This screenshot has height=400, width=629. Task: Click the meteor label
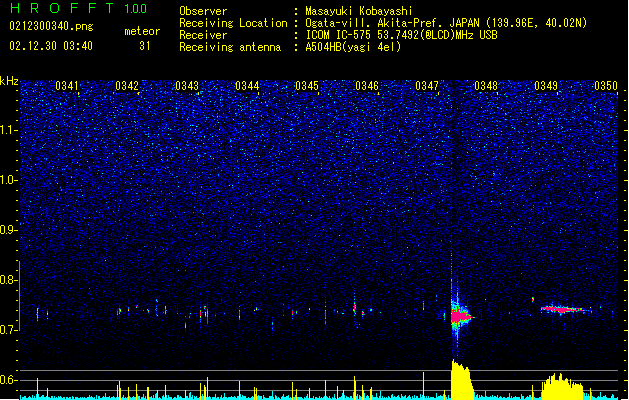coord(142,31)
